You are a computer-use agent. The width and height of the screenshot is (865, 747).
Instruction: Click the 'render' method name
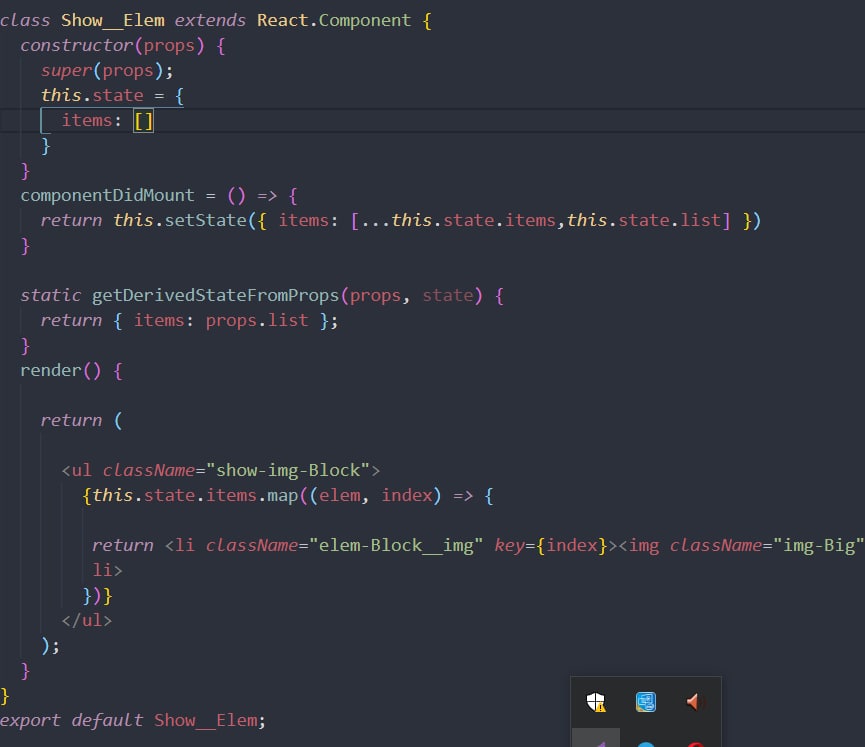51,370
